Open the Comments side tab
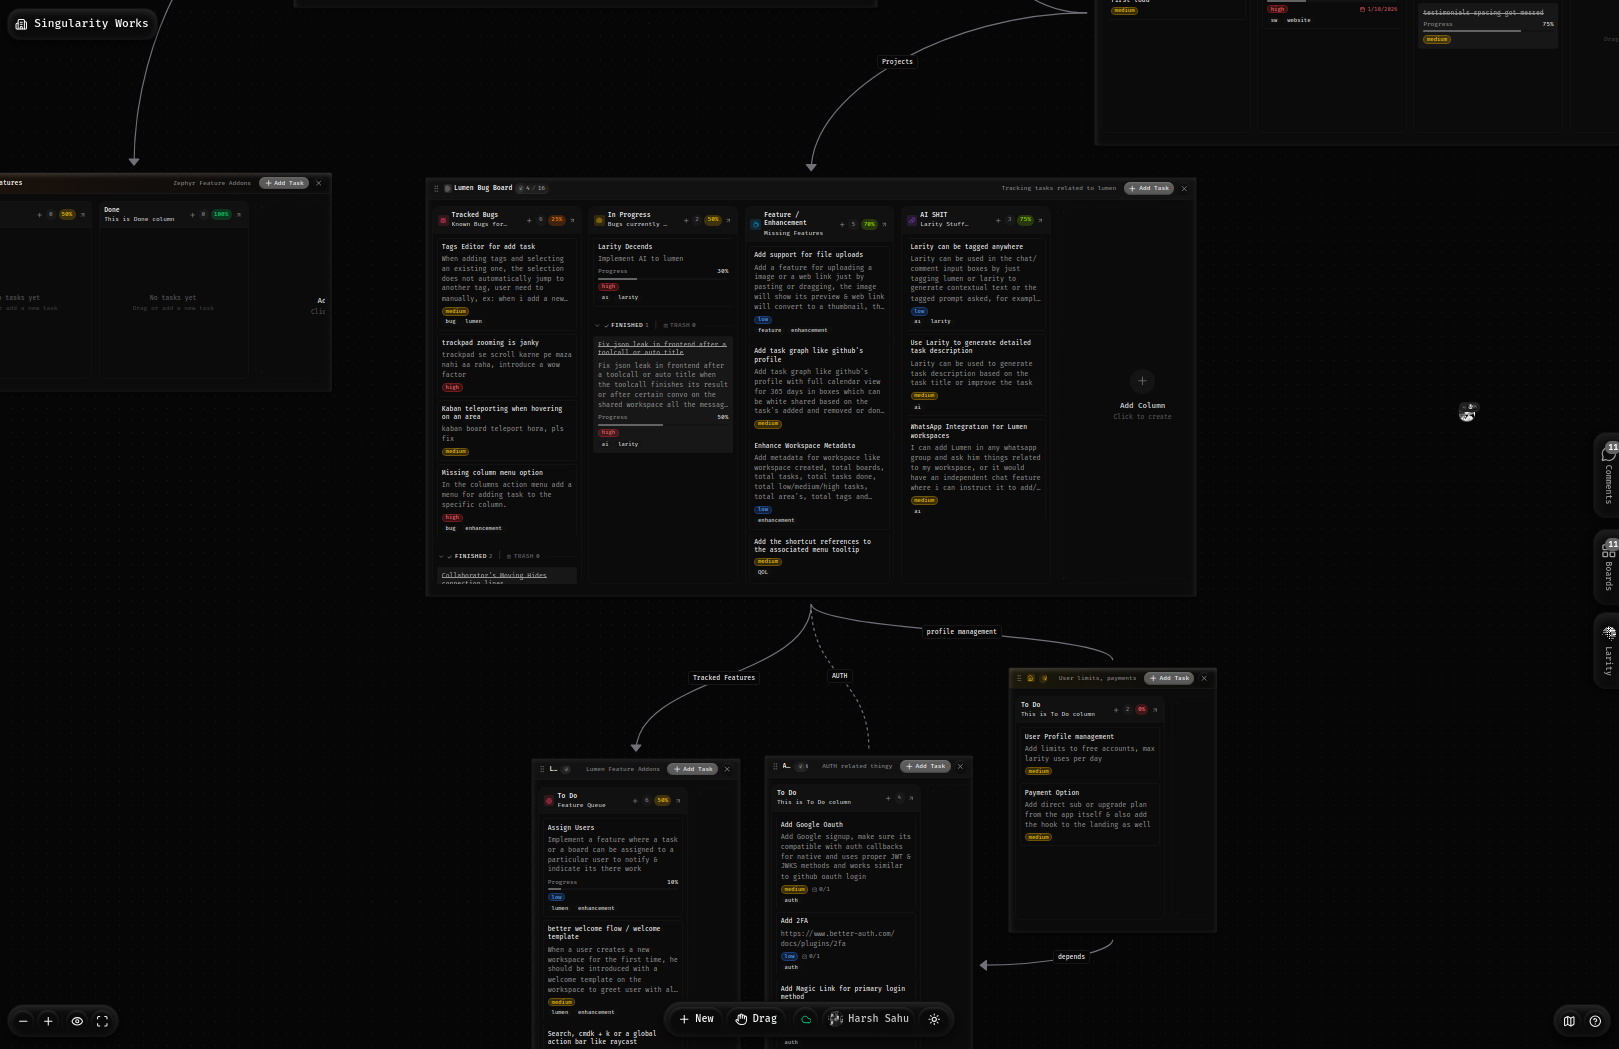Screen dimensions: 1619x1049 click(1608, 475)
